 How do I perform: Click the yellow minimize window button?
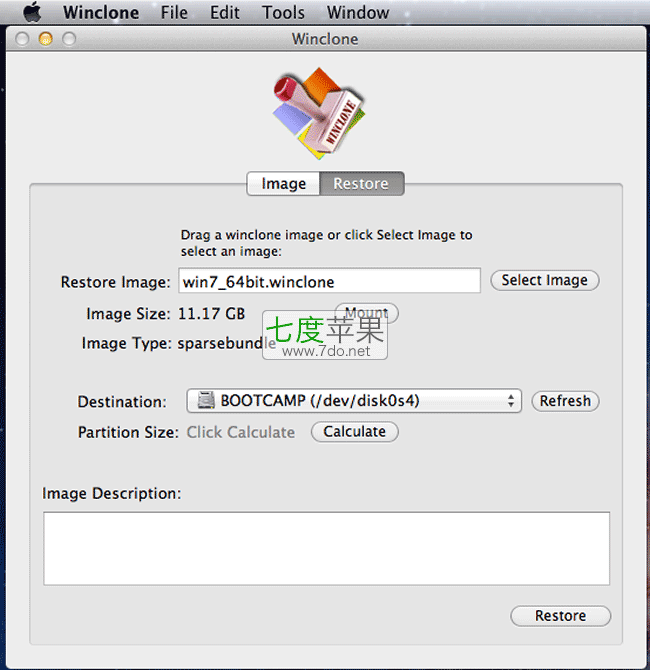pyautogui.click(x=46, y=39)
